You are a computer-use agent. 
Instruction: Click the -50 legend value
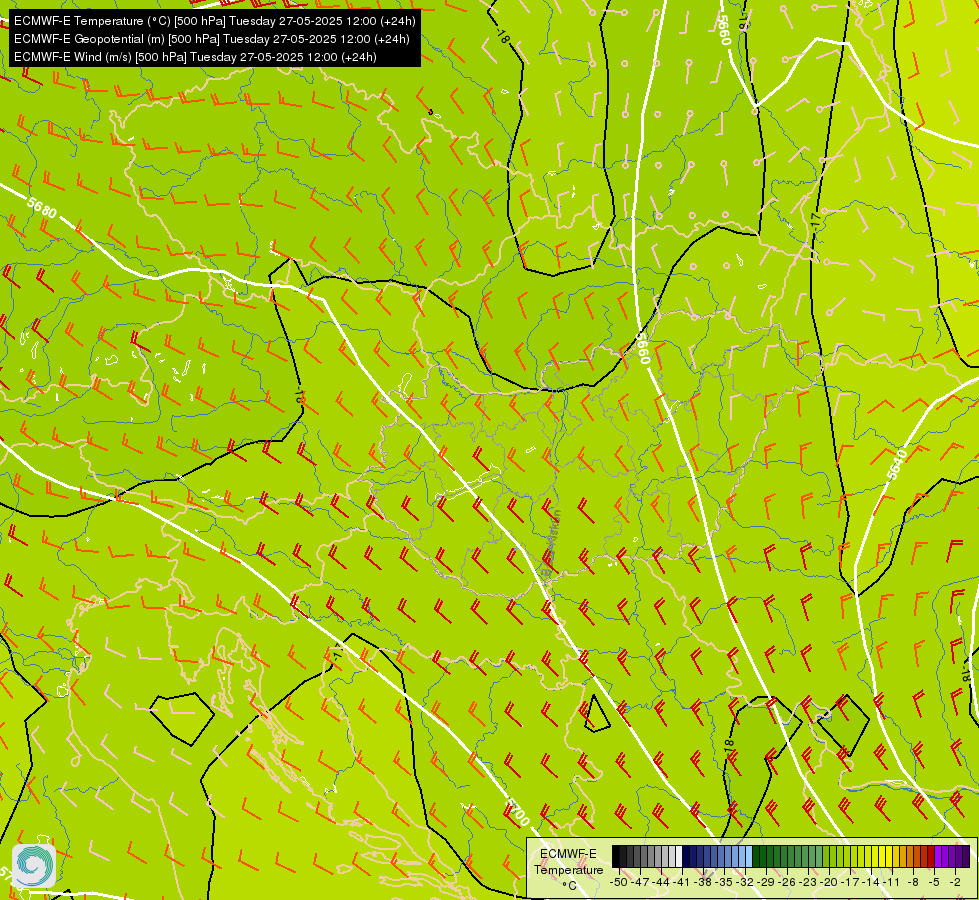(x=619, y=882)
